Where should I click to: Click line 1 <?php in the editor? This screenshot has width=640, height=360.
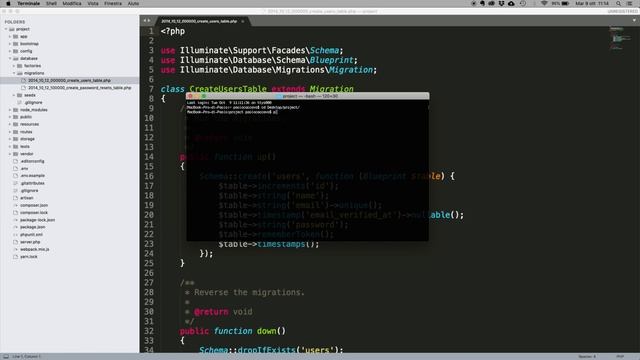pyautogui.click(x=173, y=31)
